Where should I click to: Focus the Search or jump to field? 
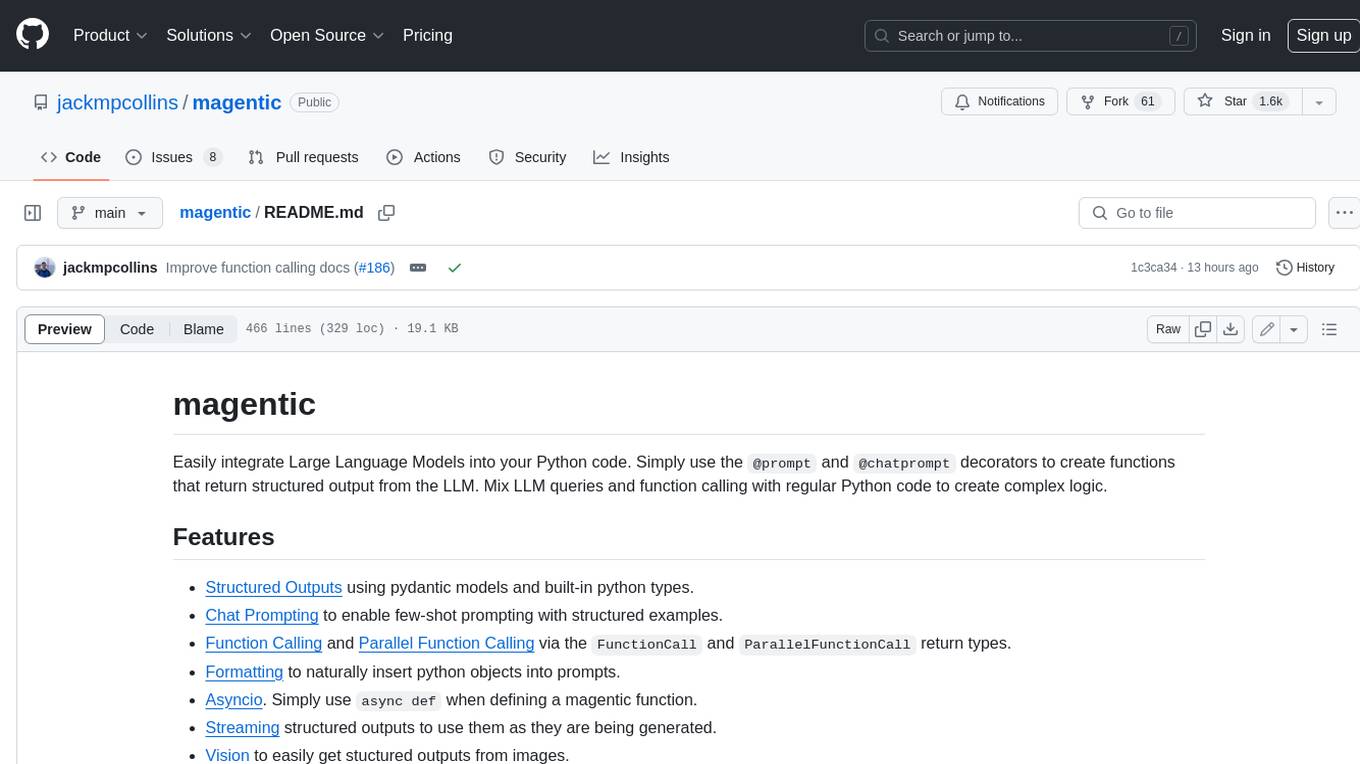coord(1031,36)
